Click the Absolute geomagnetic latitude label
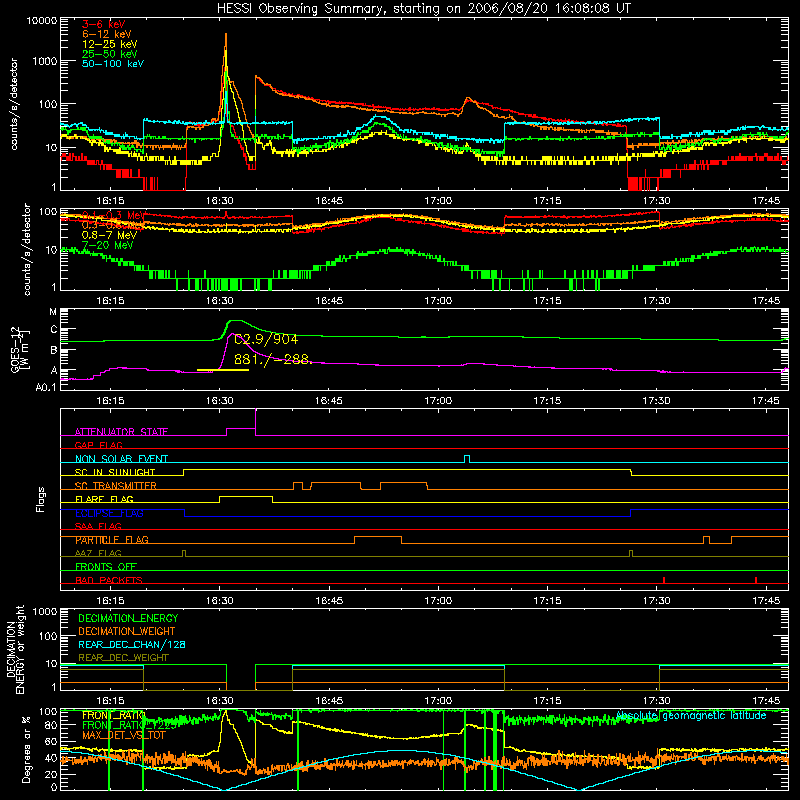The height and width of the screenshot is (800, 800). [x=691, y=715]
